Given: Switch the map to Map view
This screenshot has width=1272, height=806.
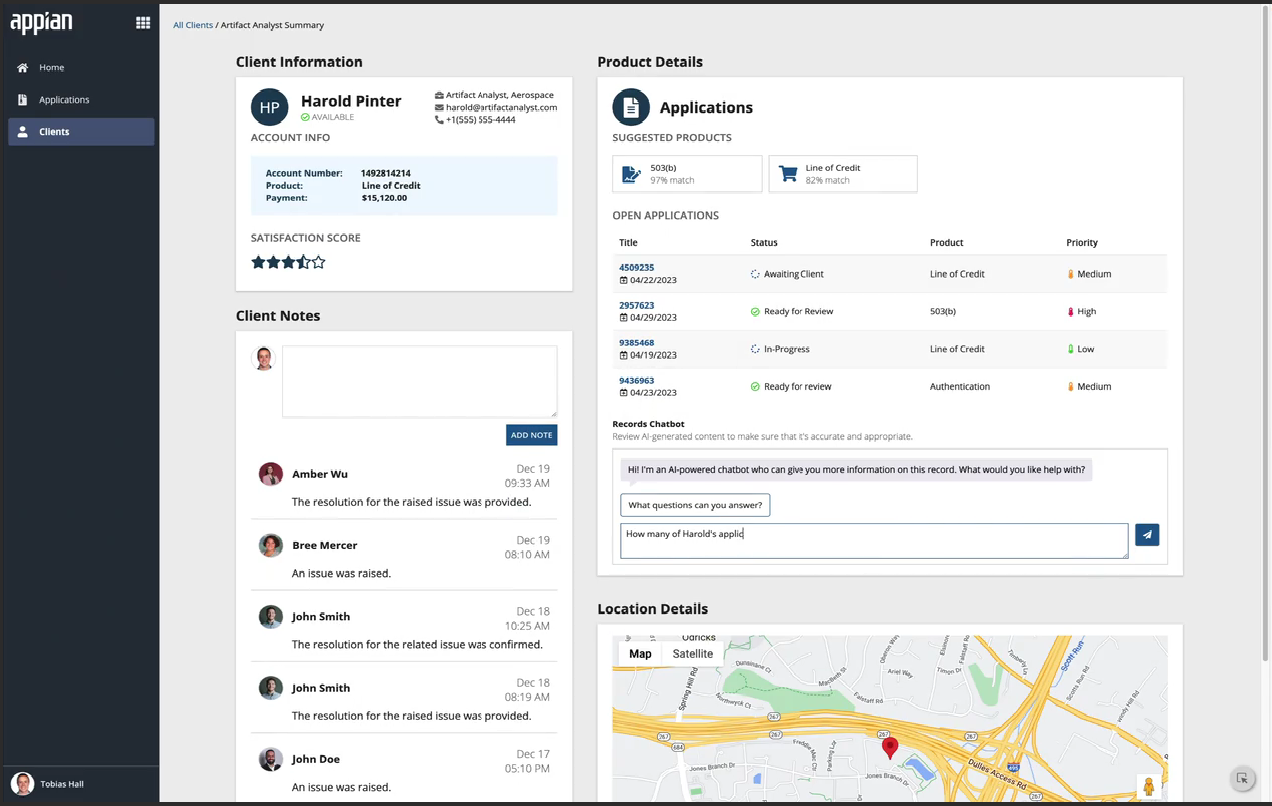Looking at the screenshot, I should point(640,654).
